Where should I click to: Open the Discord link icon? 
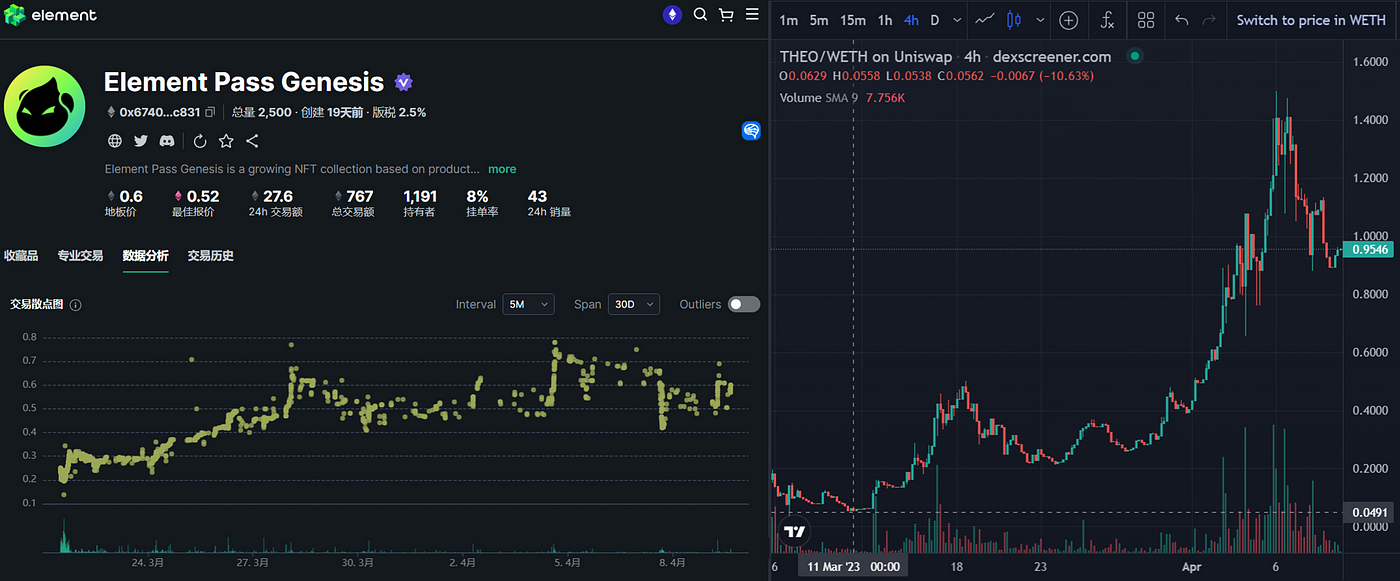(x=167, y=141)
